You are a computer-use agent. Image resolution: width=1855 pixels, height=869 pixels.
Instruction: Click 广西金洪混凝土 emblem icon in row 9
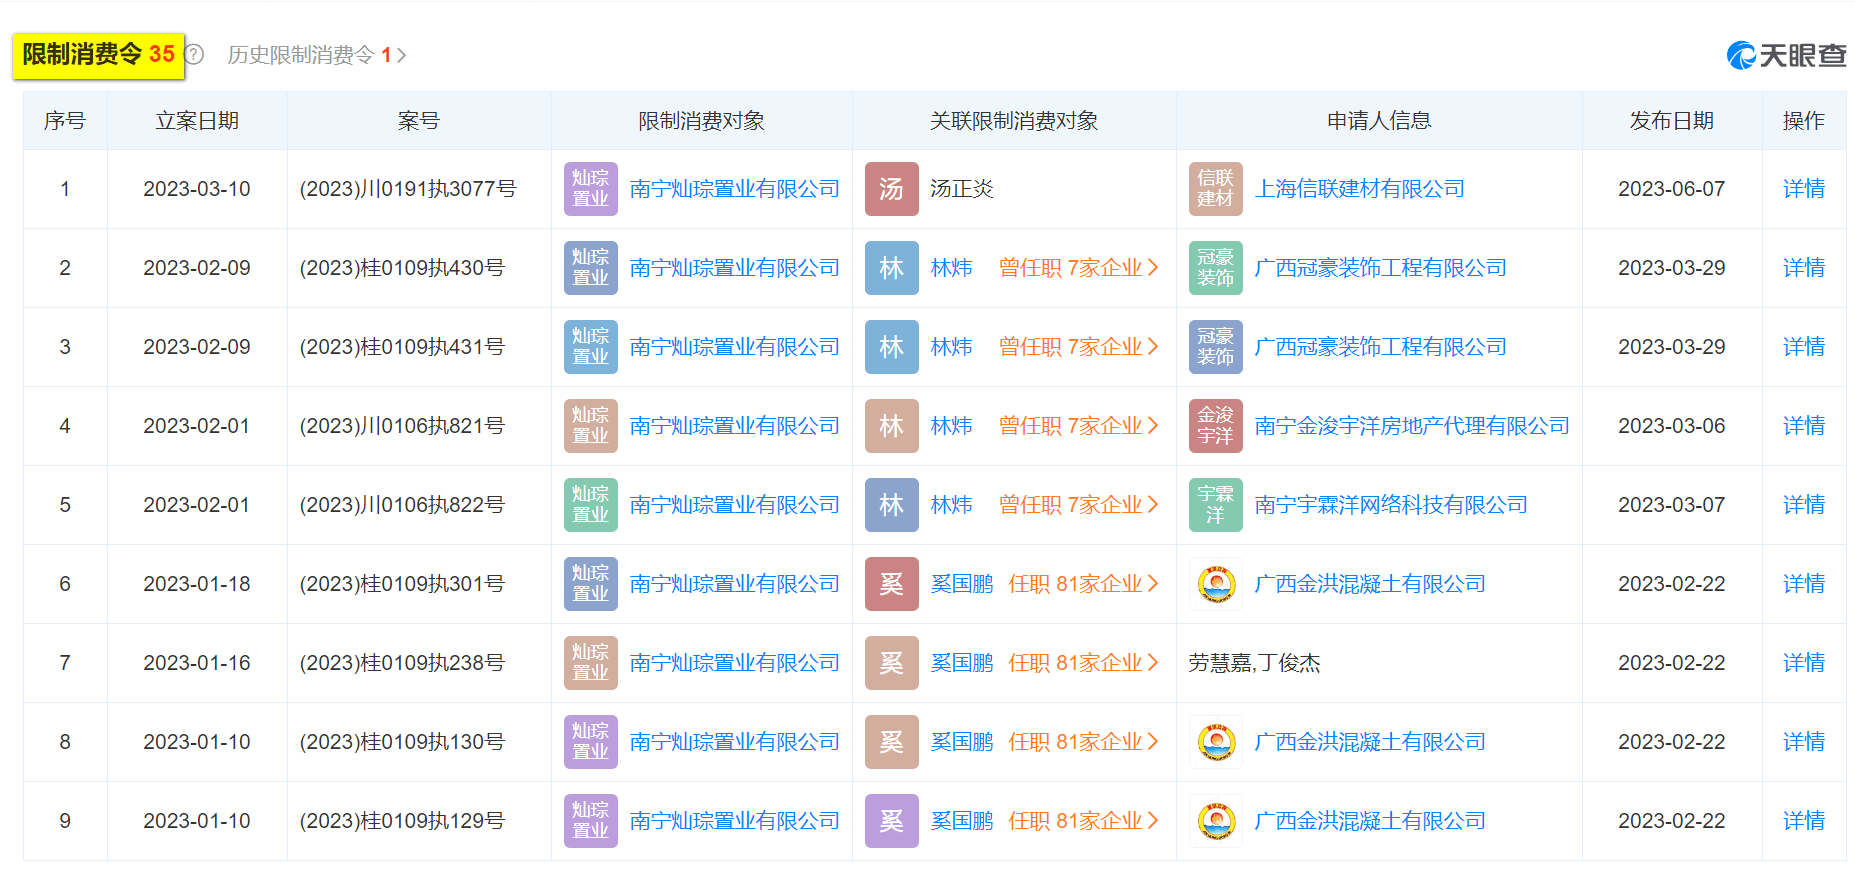tap(1216, 821)
